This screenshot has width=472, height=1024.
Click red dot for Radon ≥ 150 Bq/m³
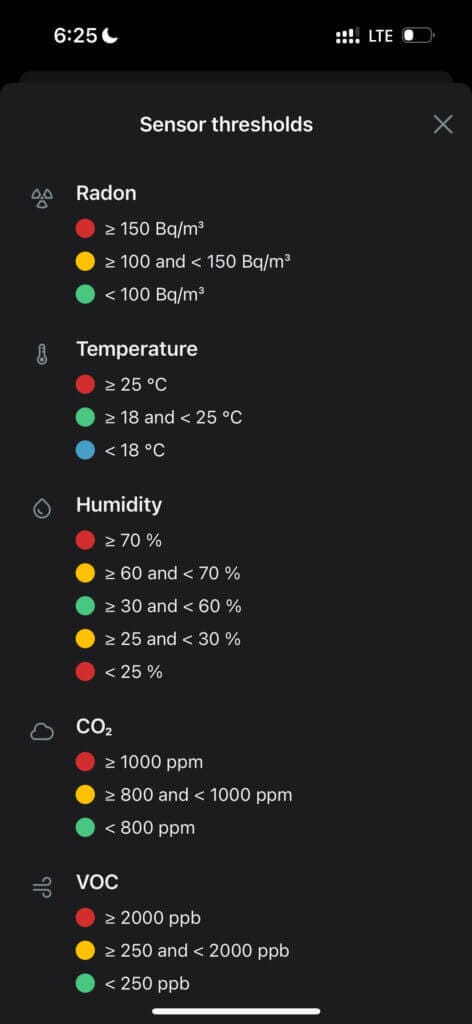click(86, 229)
